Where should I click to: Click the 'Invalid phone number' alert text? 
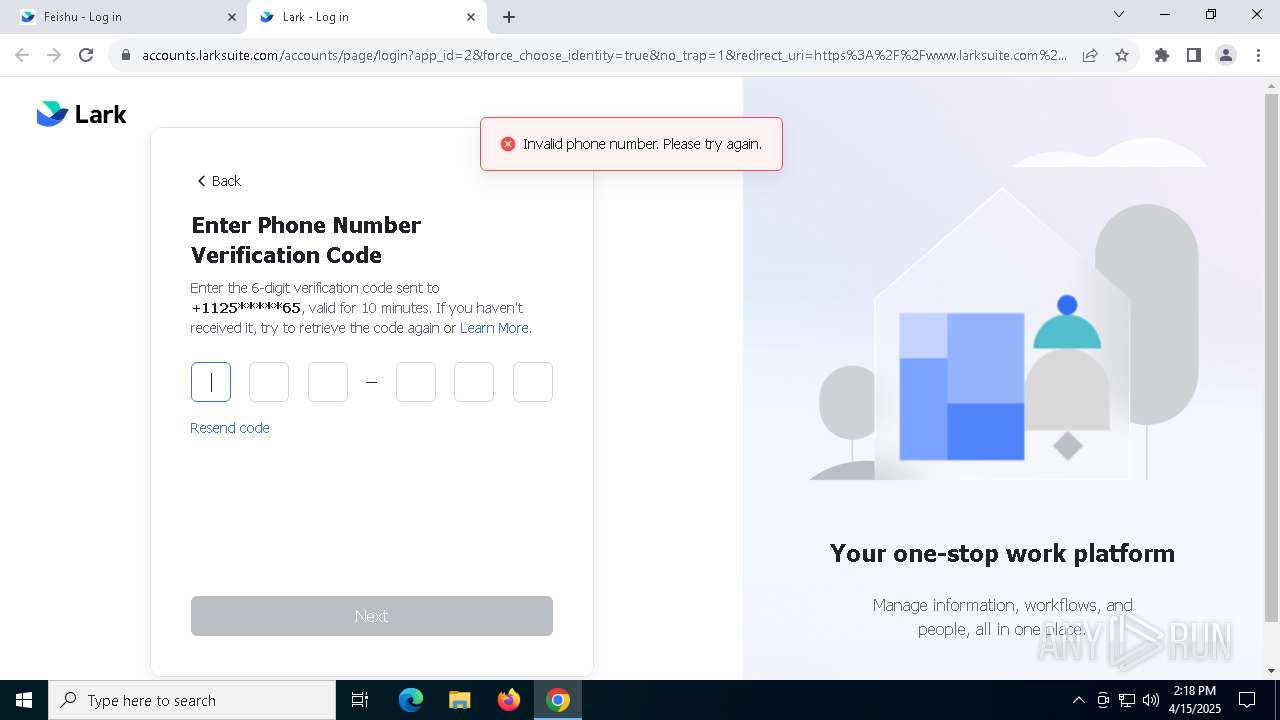pyautogui.click(x=642, y=144)
